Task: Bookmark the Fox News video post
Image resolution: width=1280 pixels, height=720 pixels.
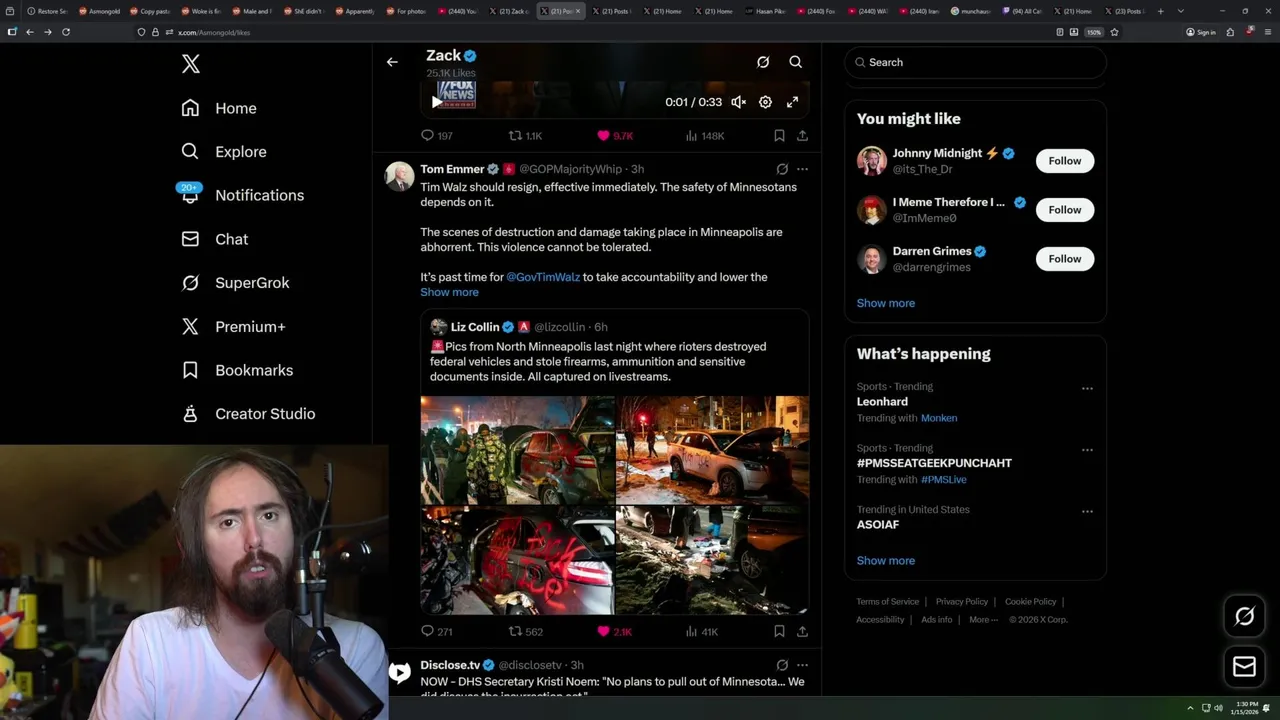Action: coord(779,136)
